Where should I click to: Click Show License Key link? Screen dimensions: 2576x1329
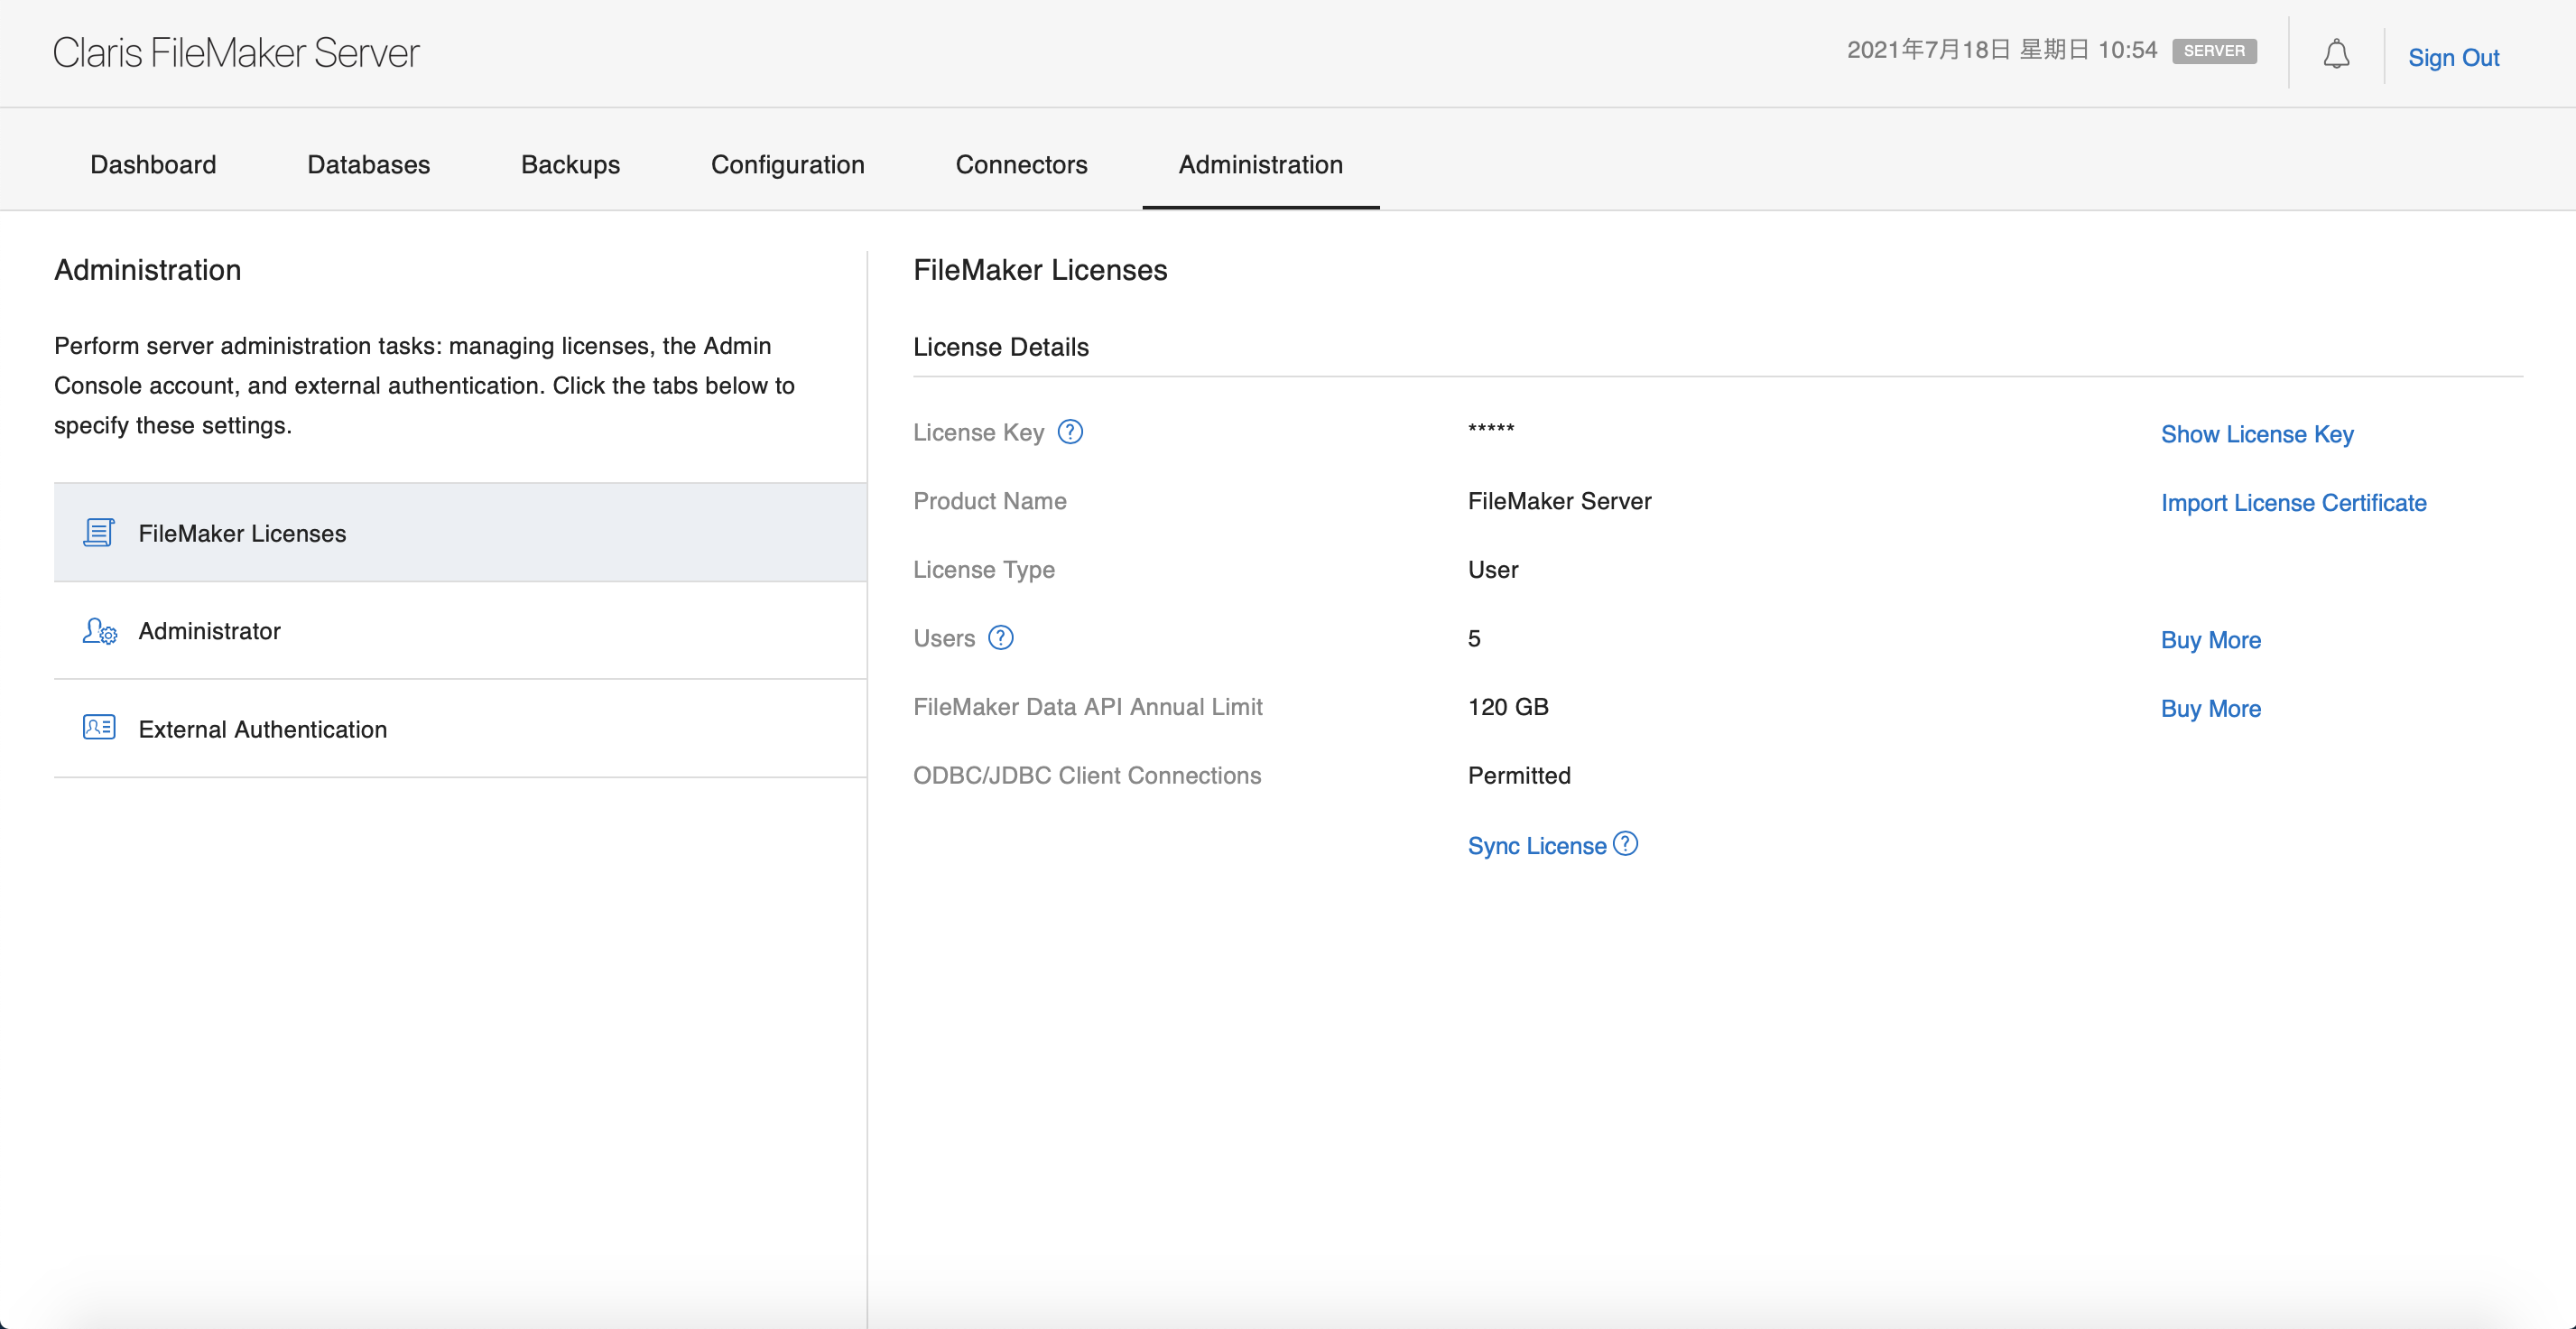pos(2257,434)
